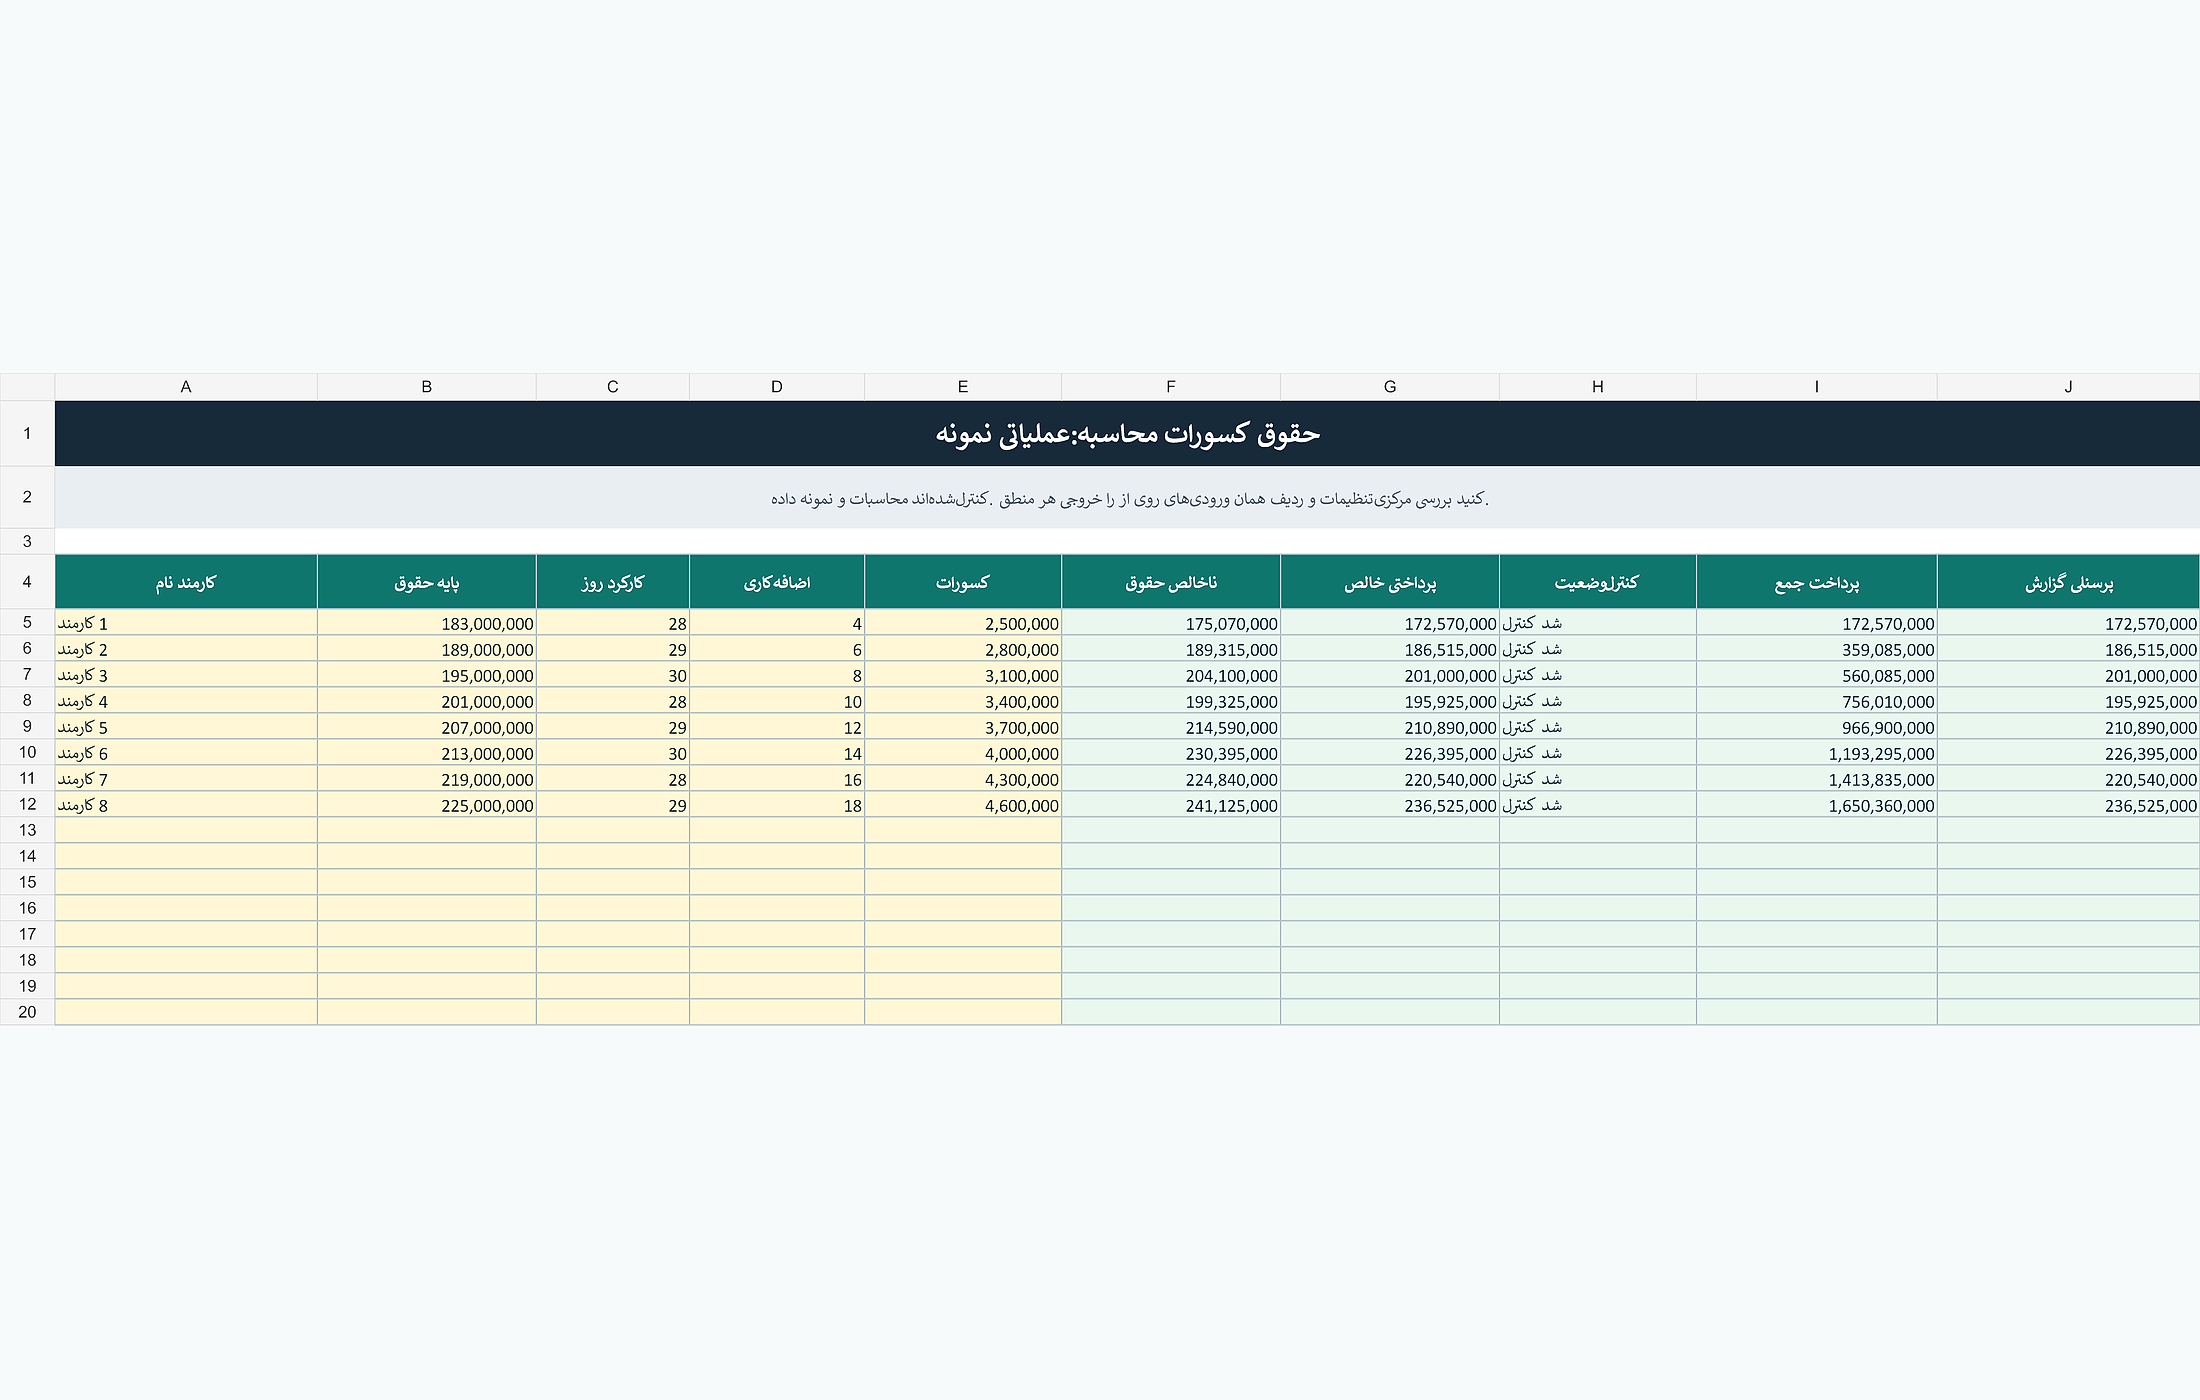Select base salary cell 183,000,000
2200x1400 pixels.
coord(427,623)
